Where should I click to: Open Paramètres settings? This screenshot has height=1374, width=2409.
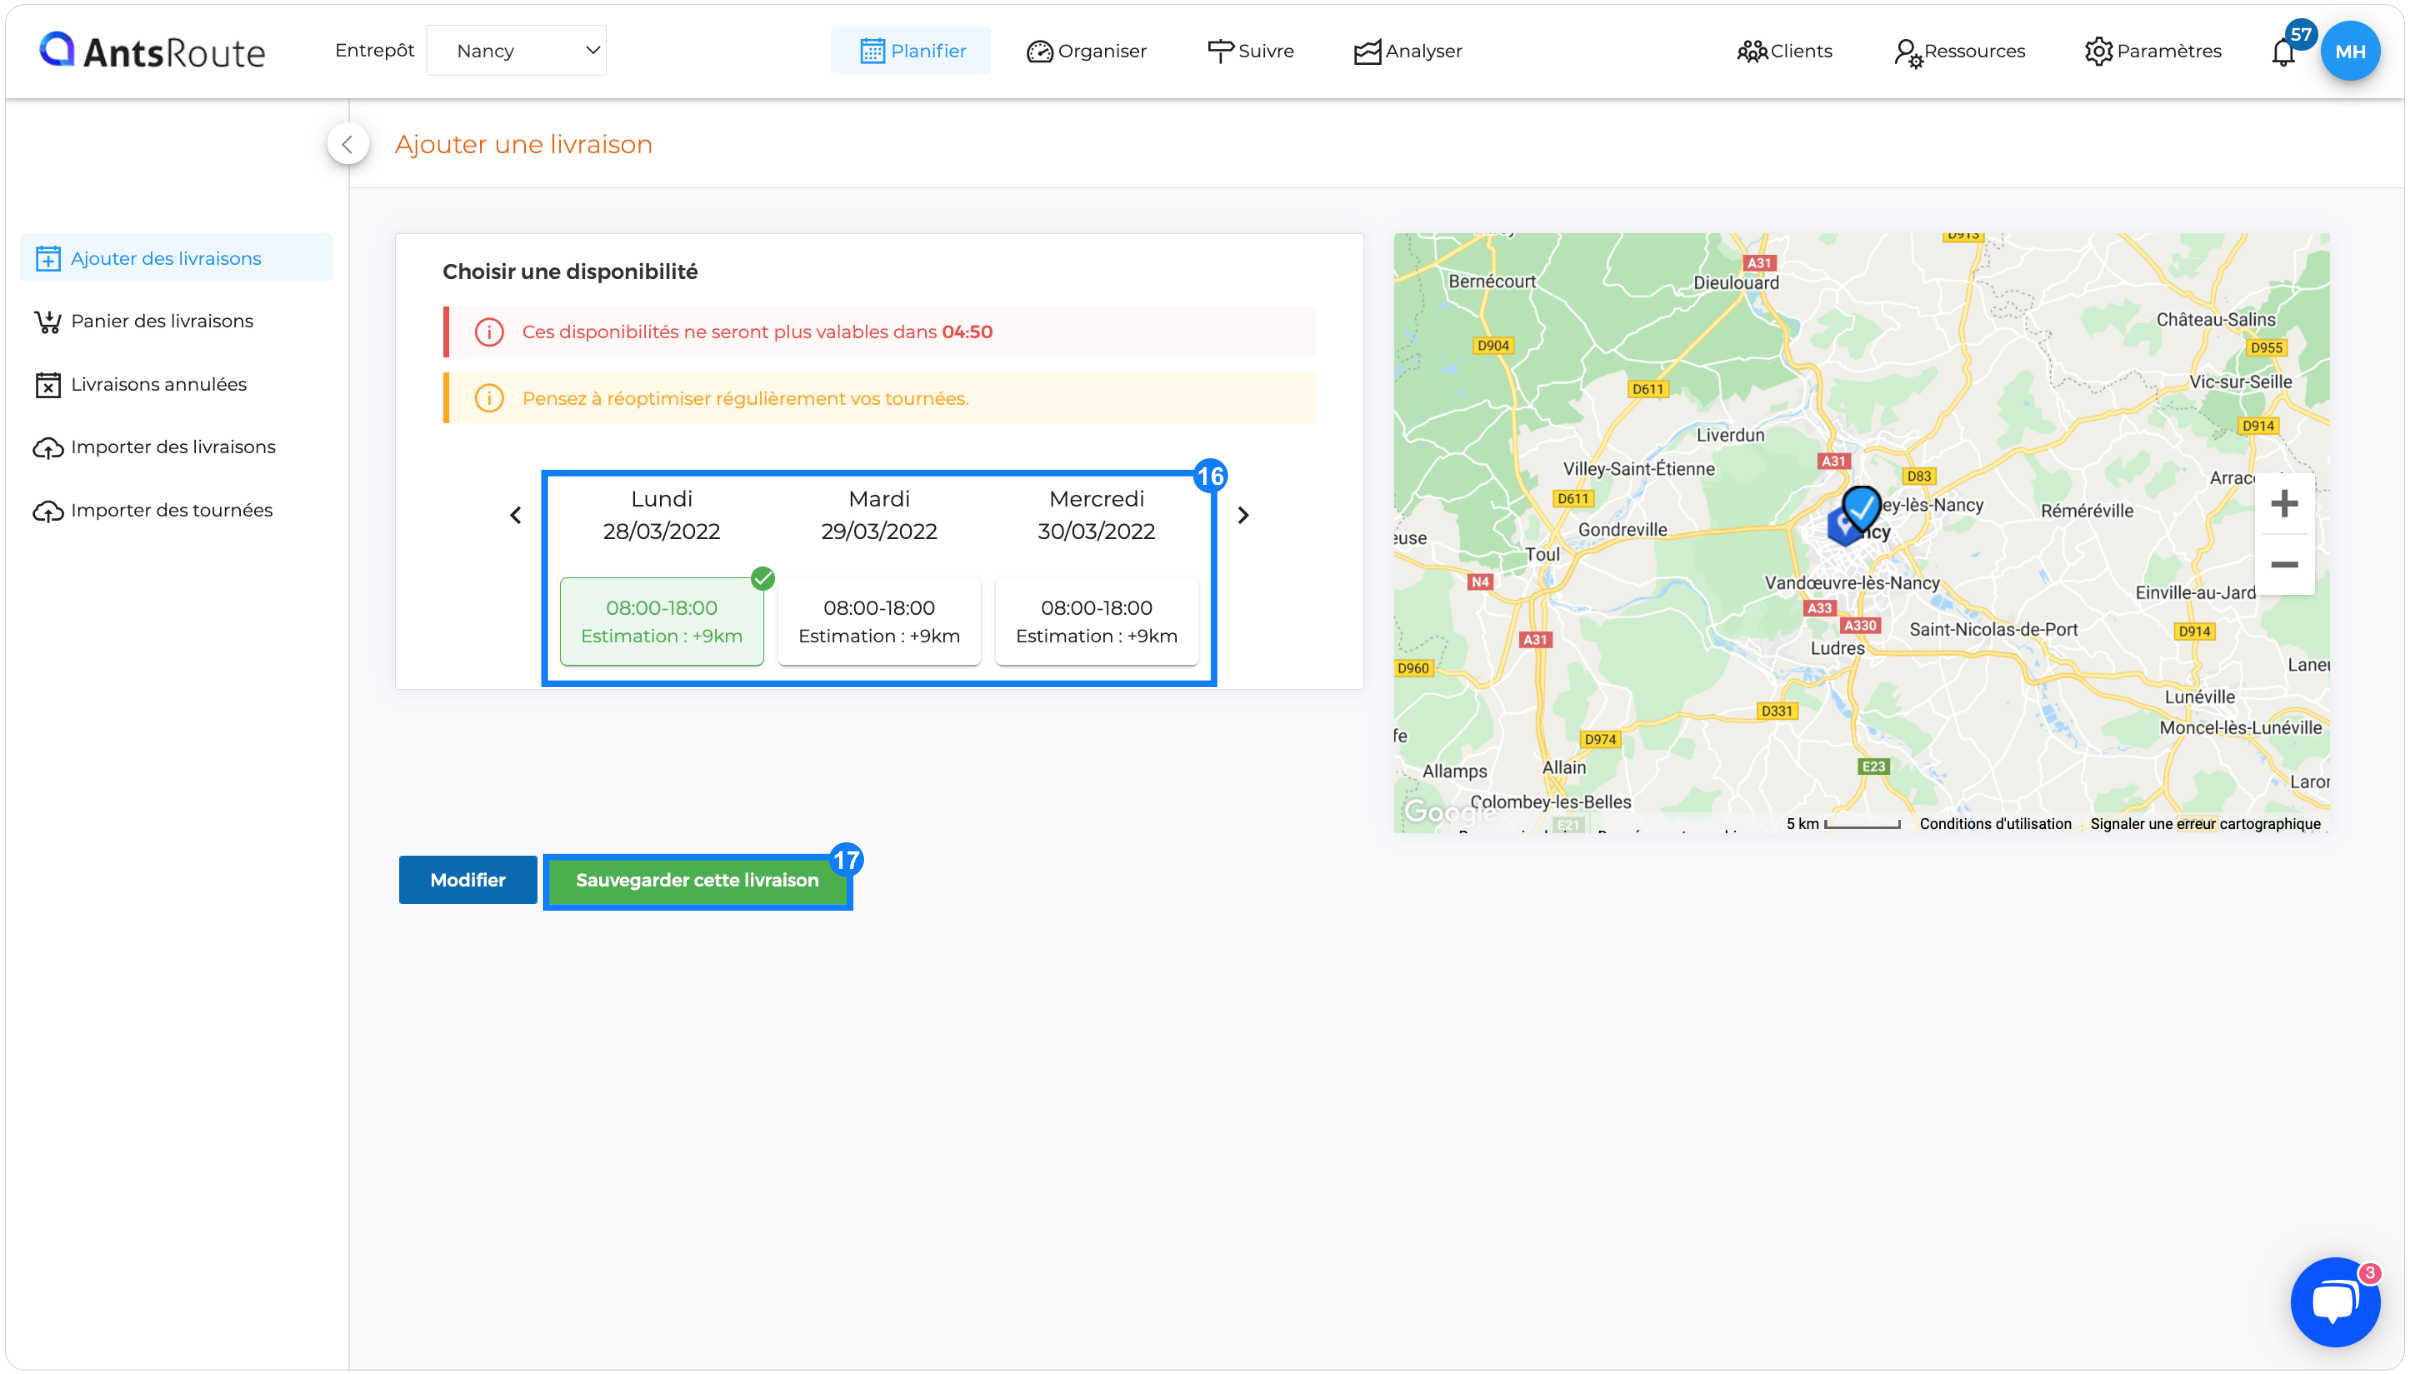(2153, 51)
